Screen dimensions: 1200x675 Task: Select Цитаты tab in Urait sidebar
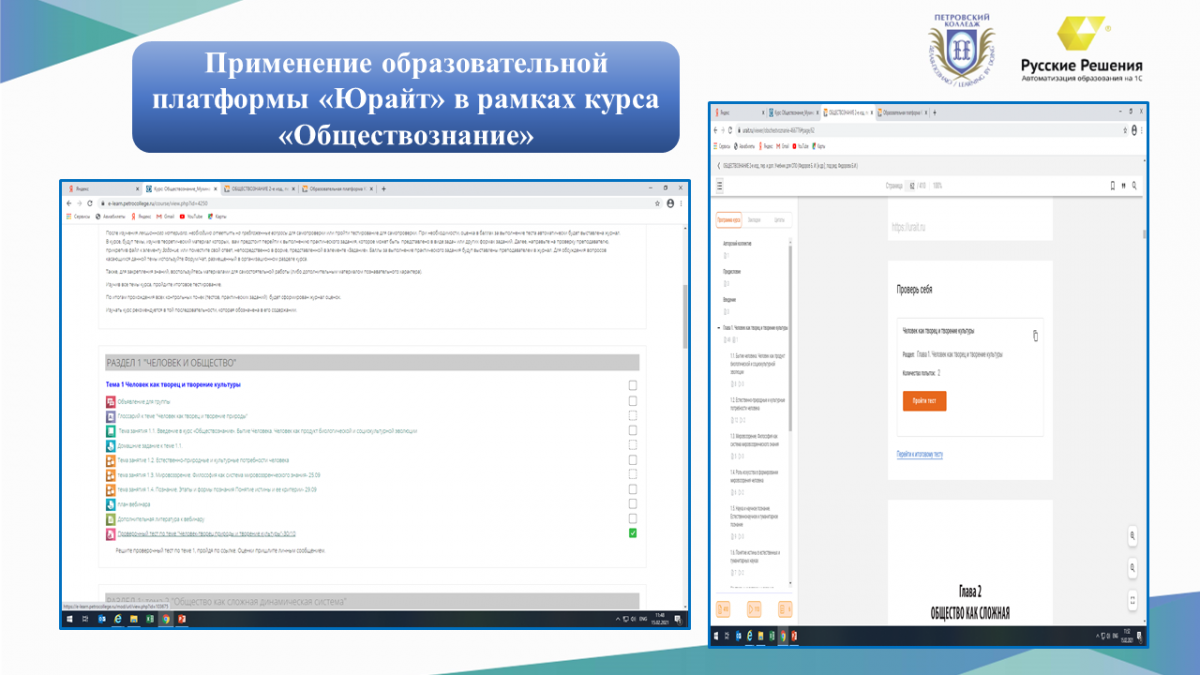[778, 218]
